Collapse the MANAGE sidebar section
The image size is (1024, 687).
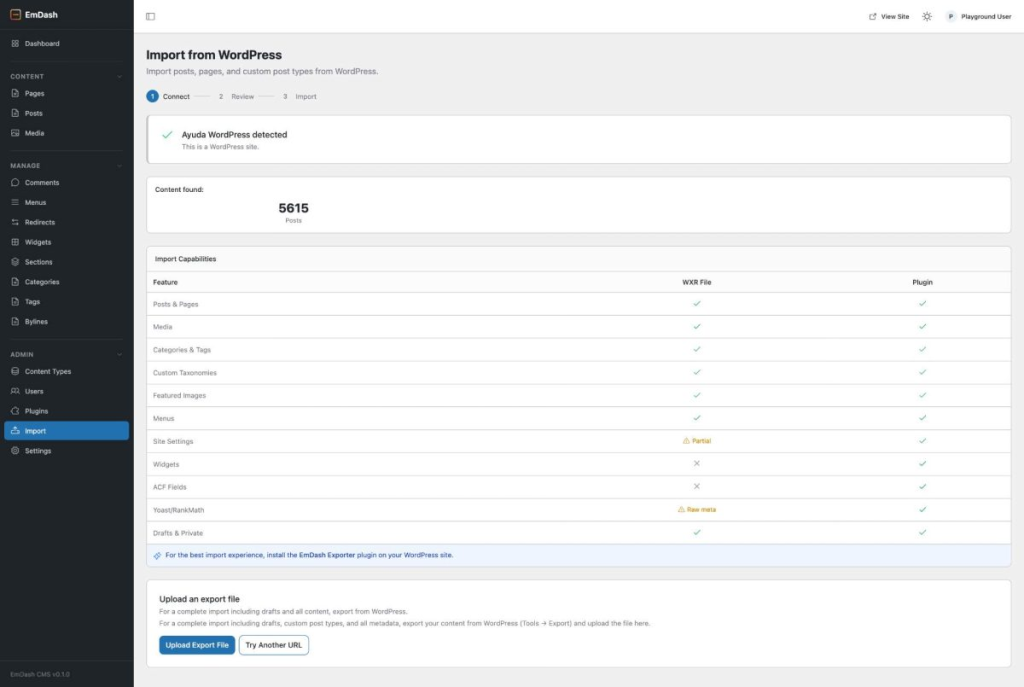(120, 165)
